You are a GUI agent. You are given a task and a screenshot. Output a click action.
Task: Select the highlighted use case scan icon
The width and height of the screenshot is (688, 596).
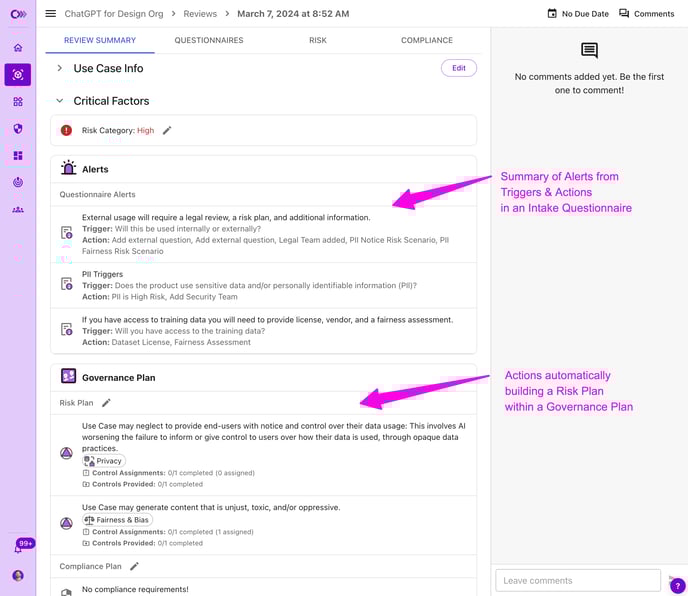coord(18,75)
